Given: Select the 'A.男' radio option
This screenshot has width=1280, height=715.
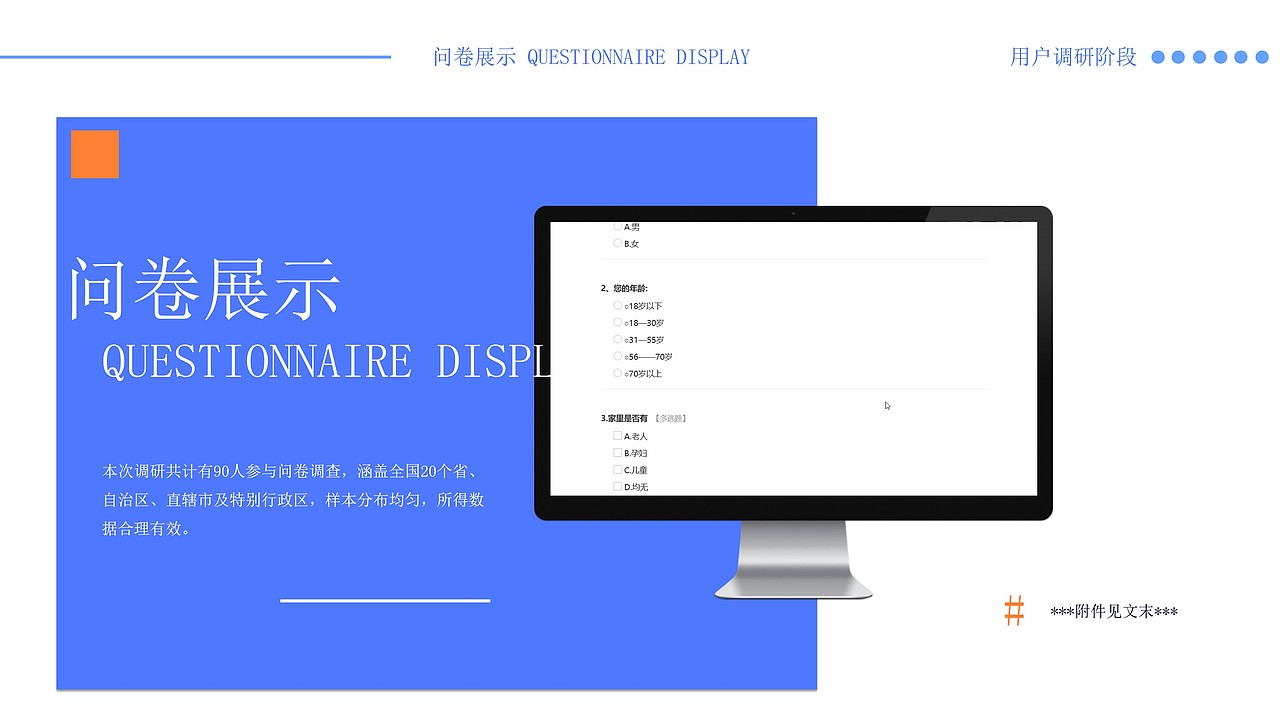Looking at the screenshot, I should tap(618, 227).
